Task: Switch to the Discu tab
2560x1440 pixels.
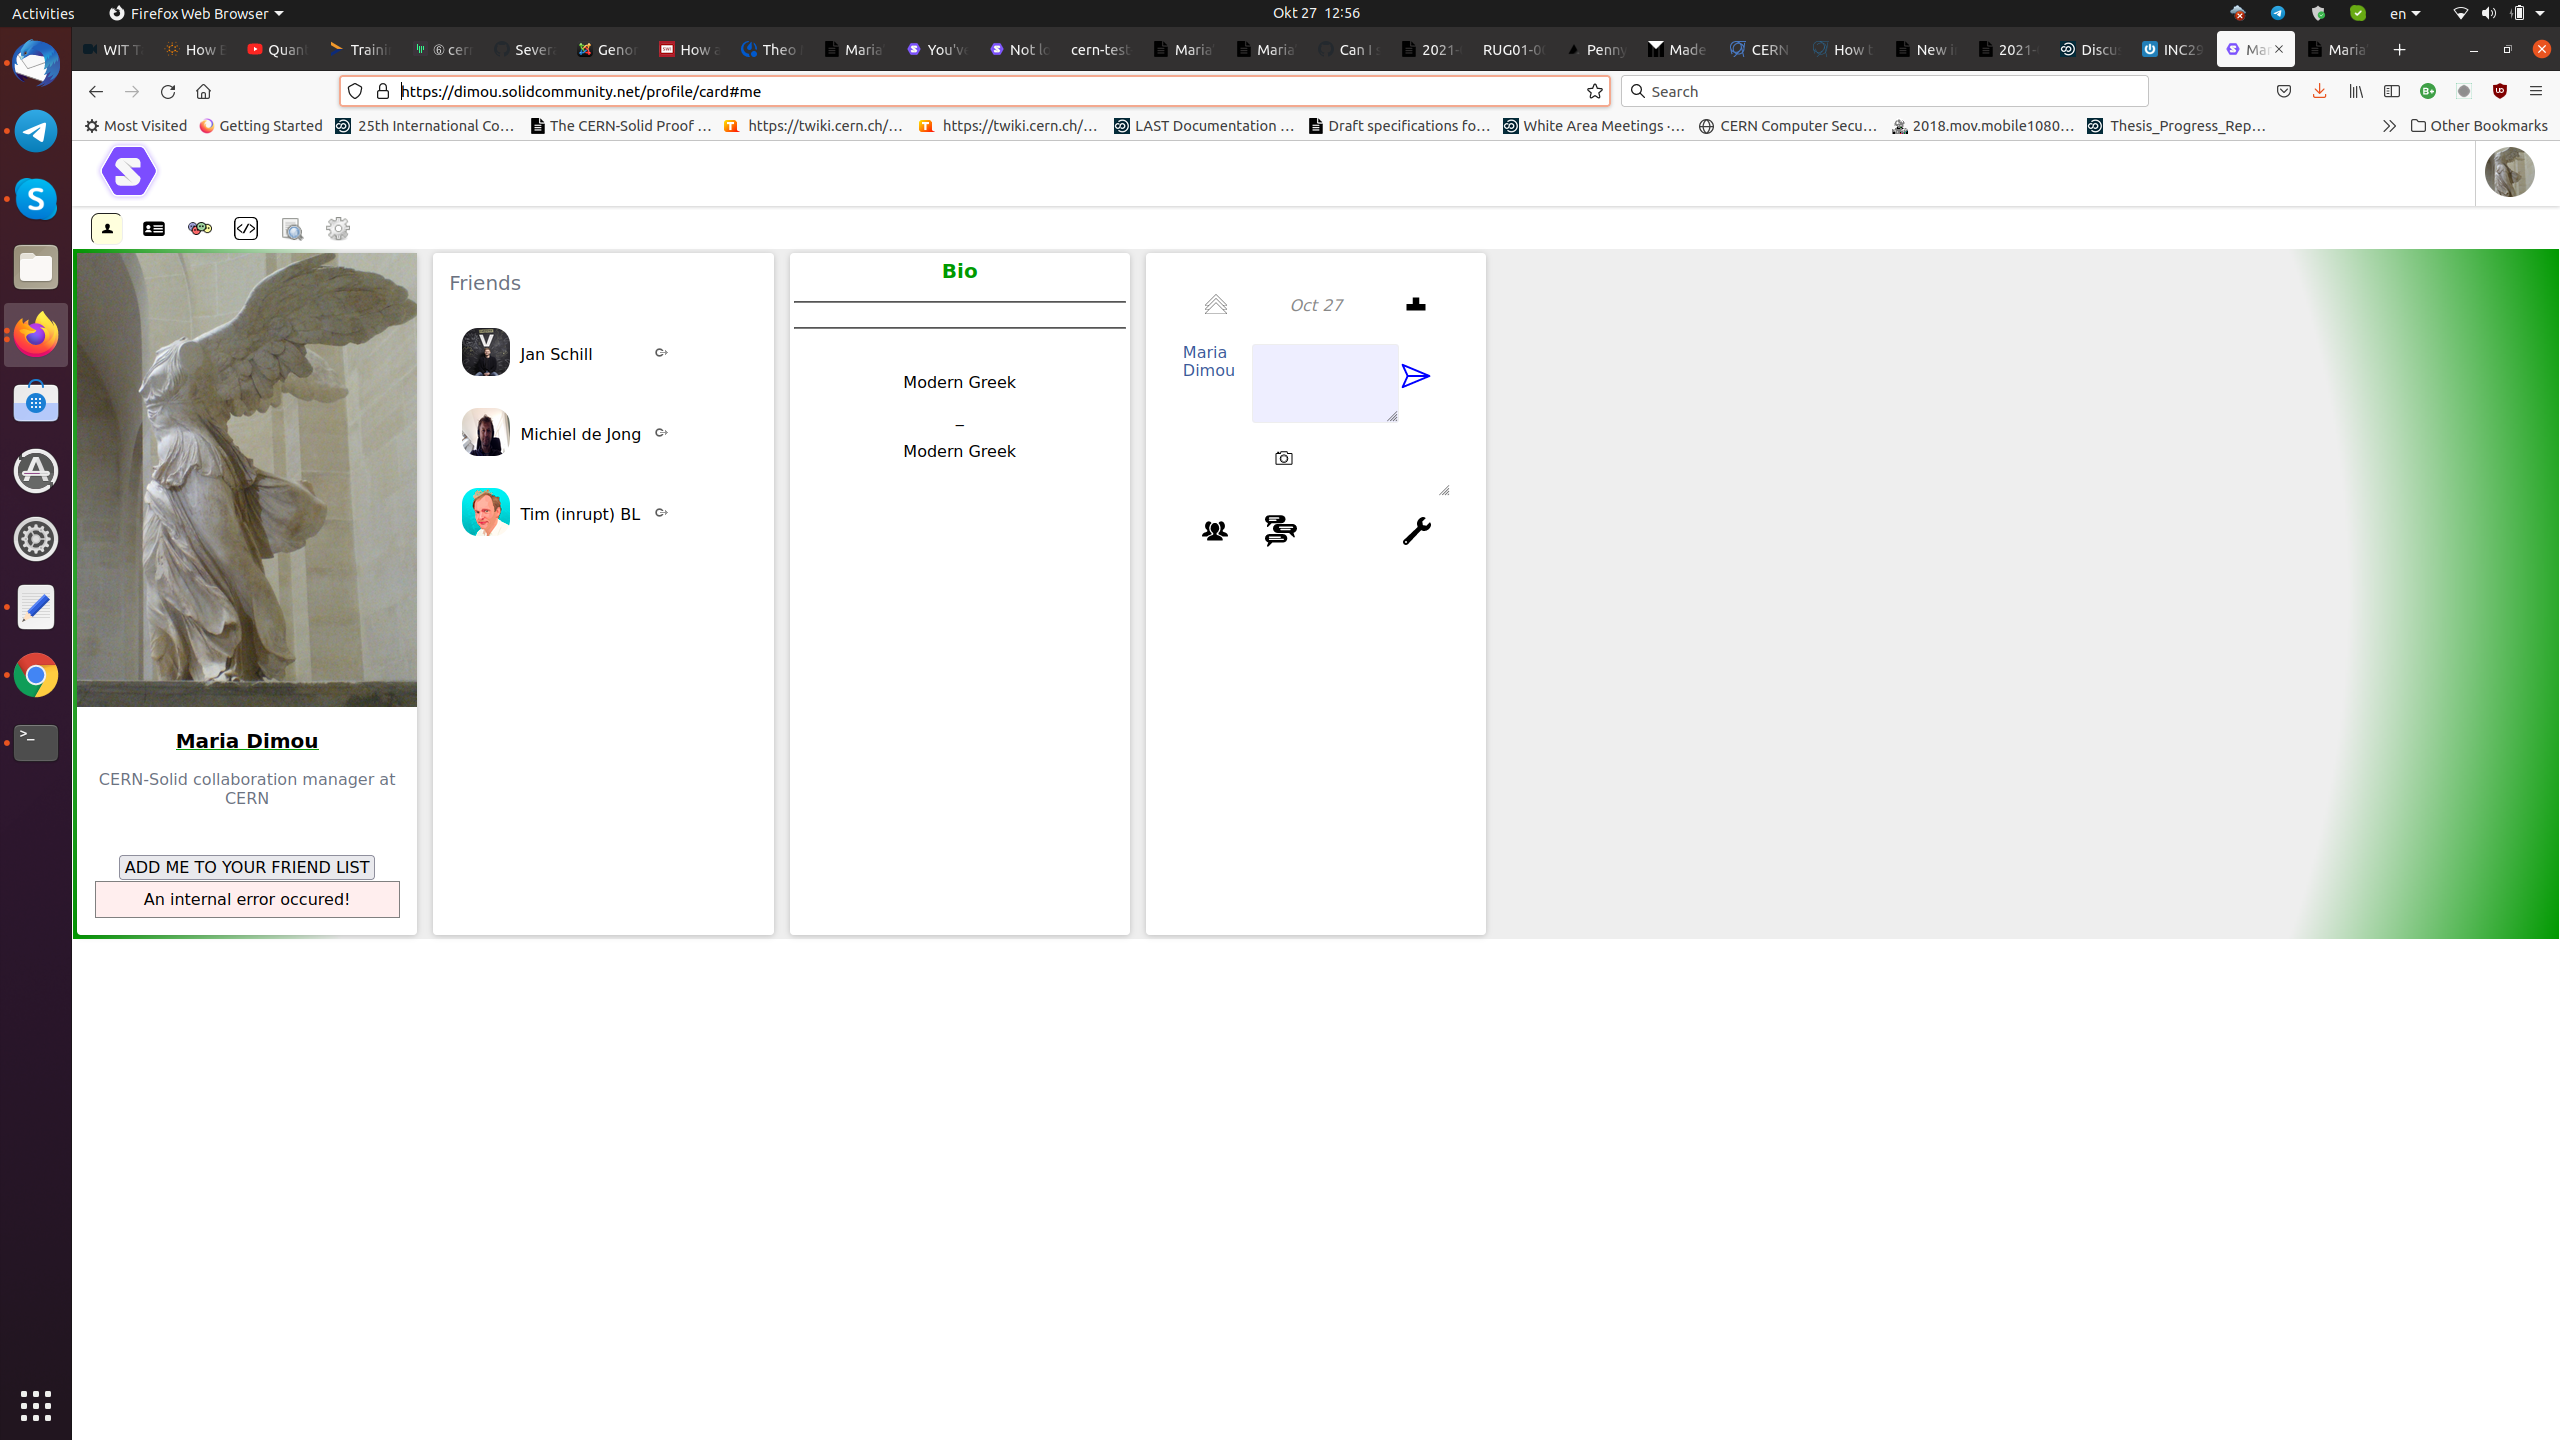Action: click(x=2089, y=49)
